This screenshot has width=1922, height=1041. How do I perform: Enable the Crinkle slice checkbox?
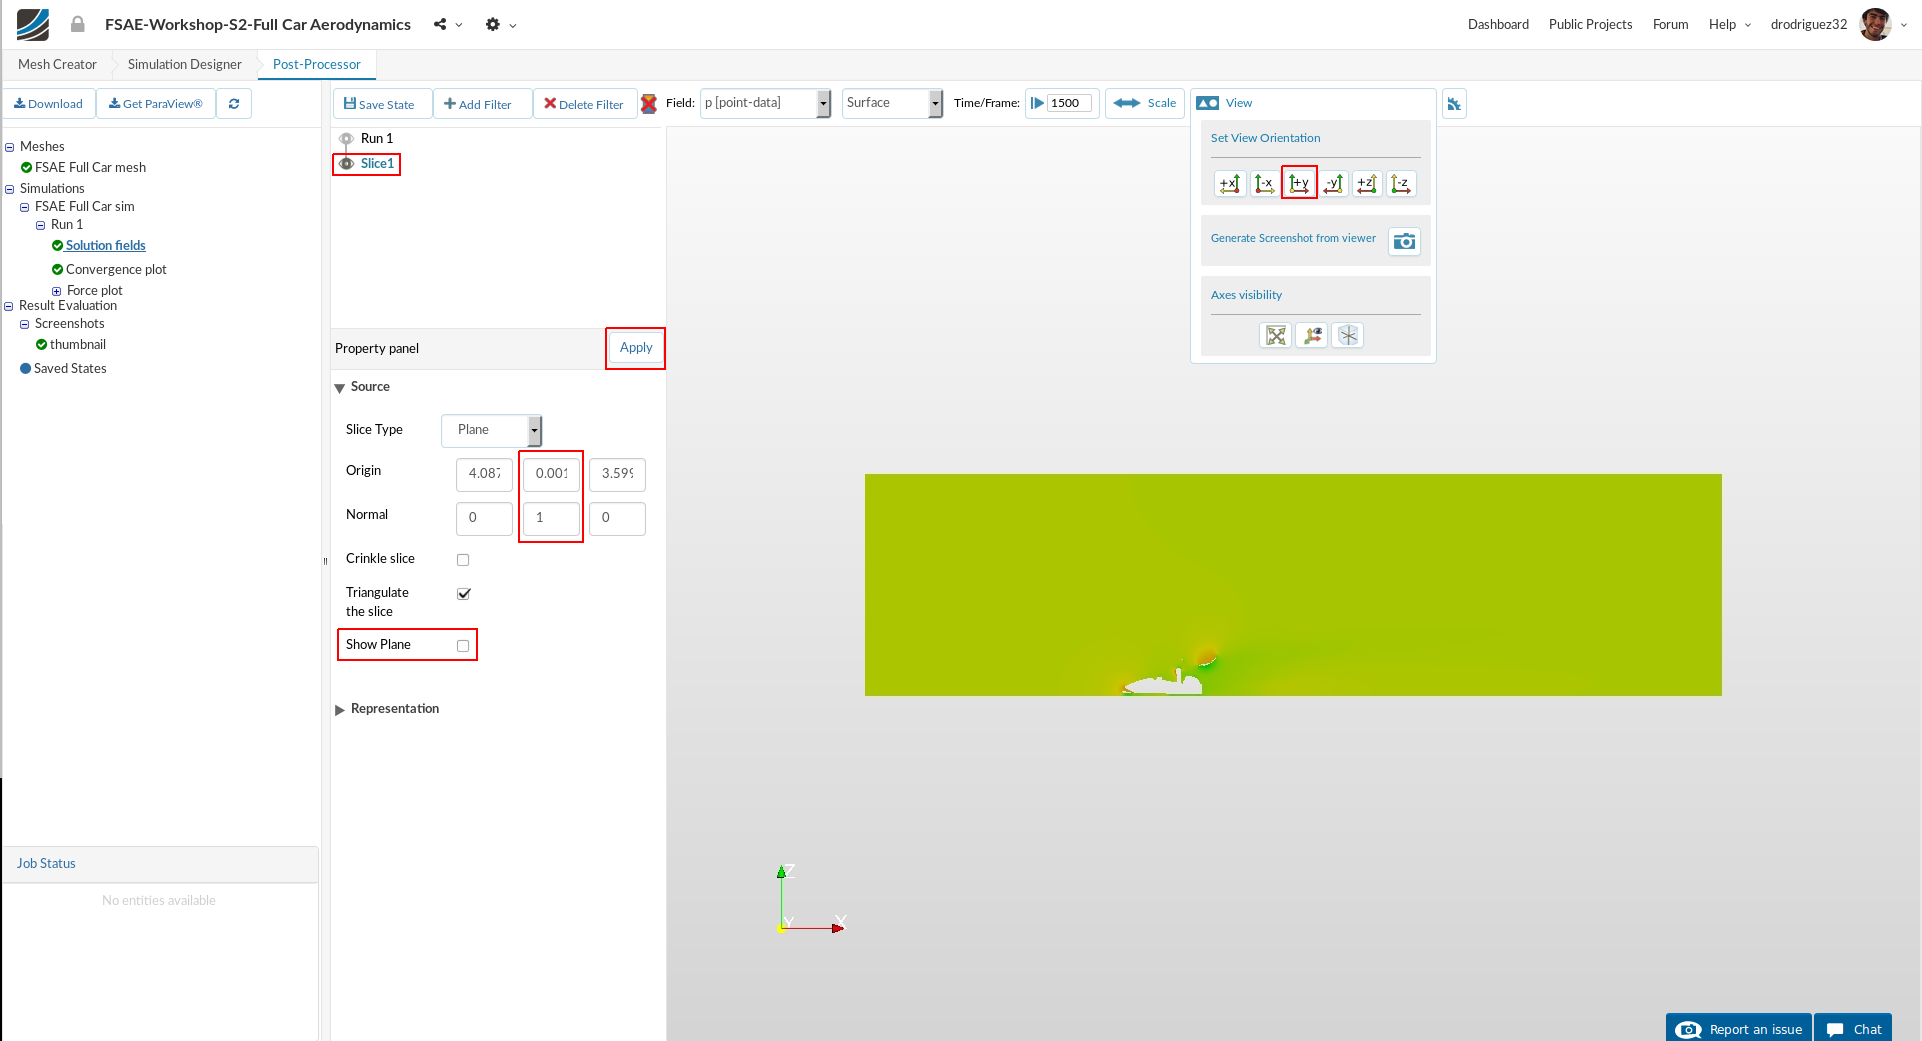[463, 560]
